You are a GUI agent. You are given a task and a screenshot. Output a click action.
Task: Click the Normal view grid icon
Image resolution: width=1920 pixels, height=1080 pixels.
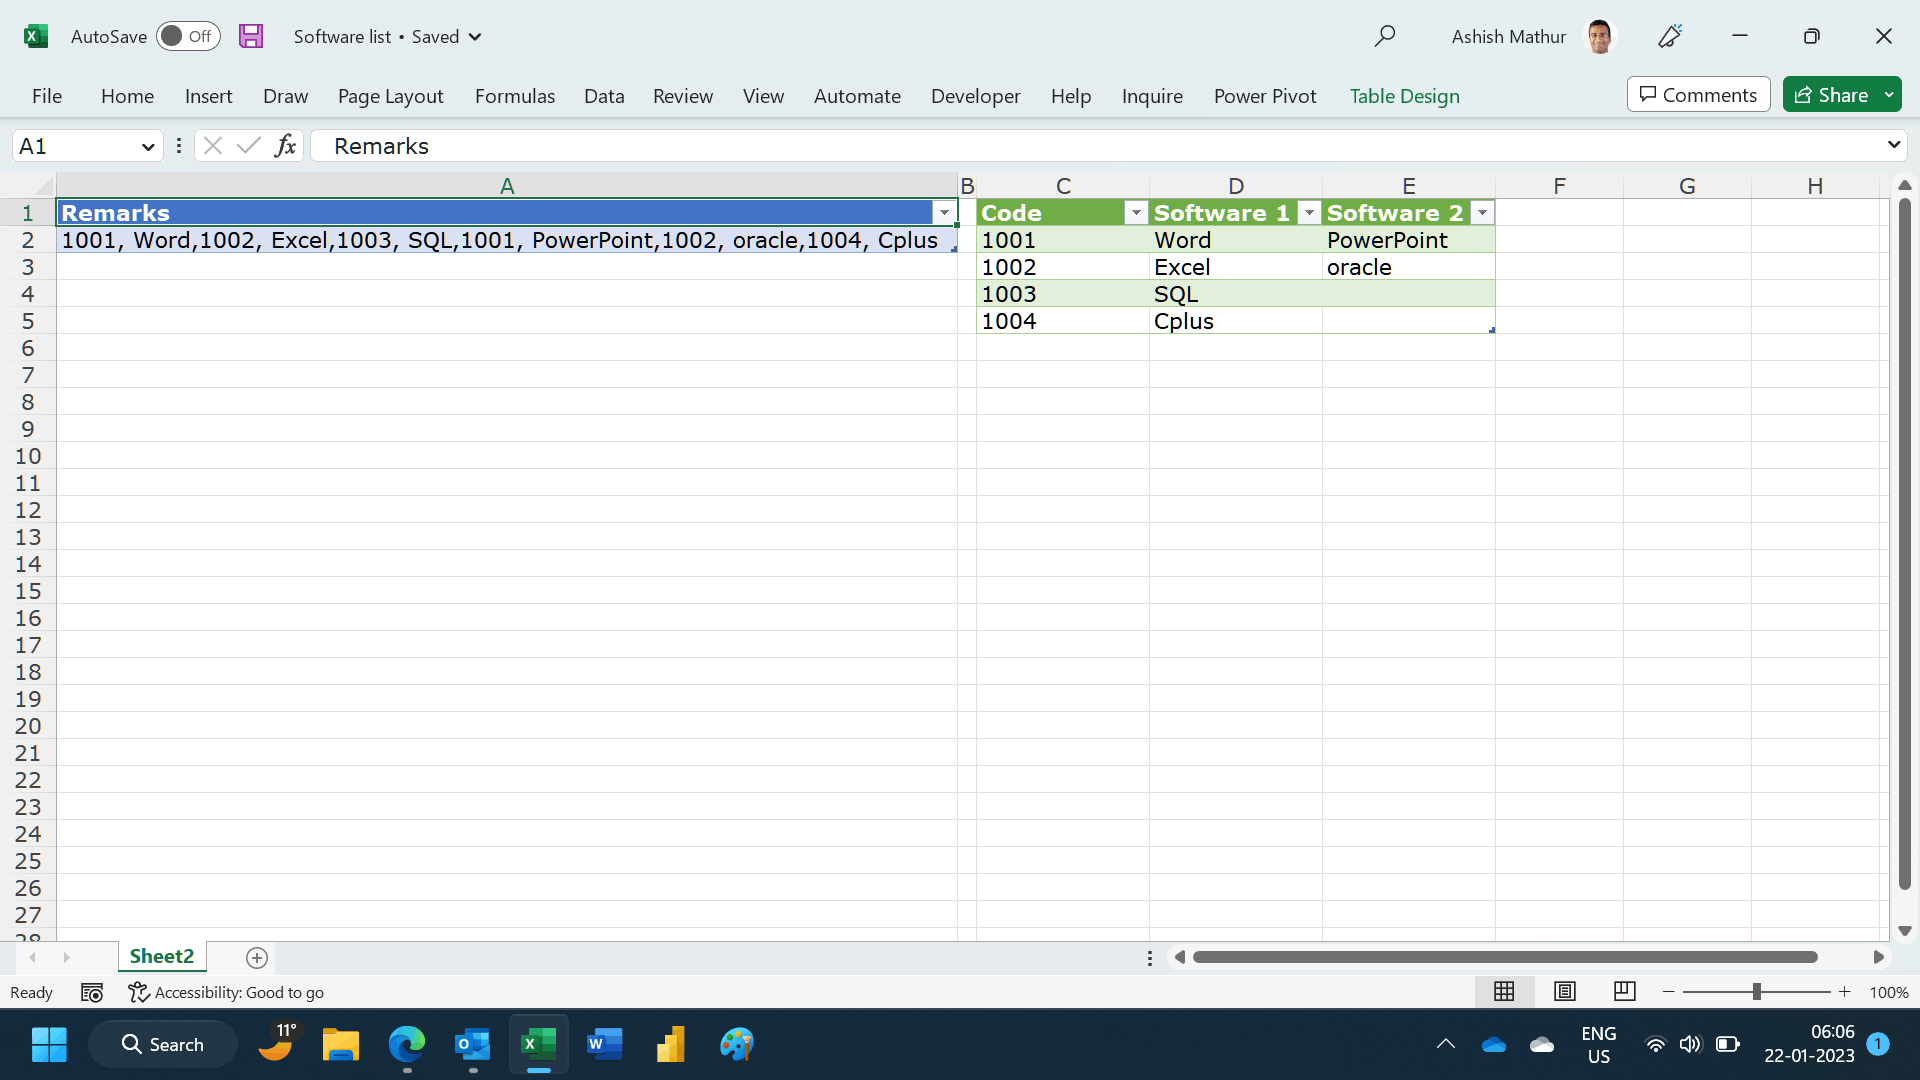click(x=1504, y=991)
